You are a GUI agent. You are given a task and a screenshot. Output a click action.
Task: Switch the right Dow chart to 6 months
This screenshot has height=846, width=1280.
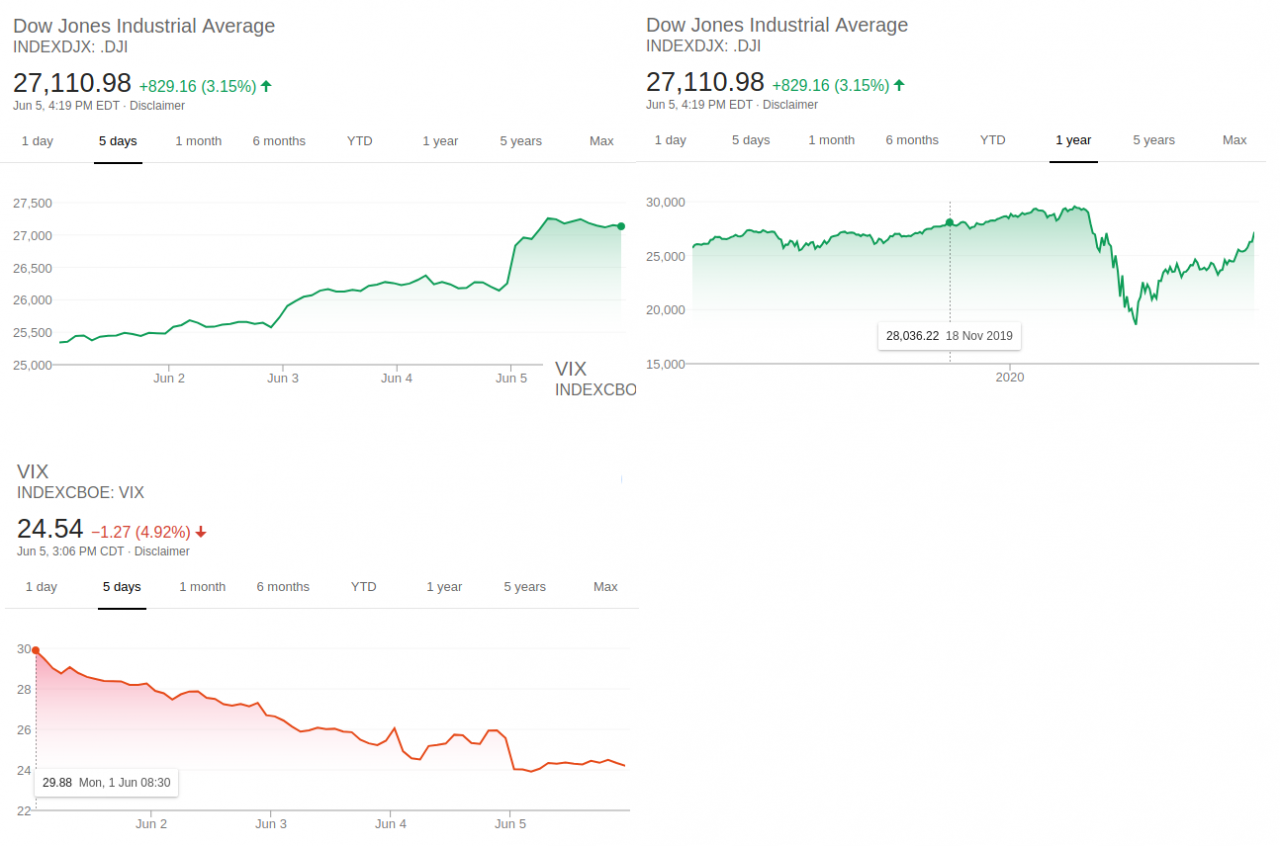(912, 140)
